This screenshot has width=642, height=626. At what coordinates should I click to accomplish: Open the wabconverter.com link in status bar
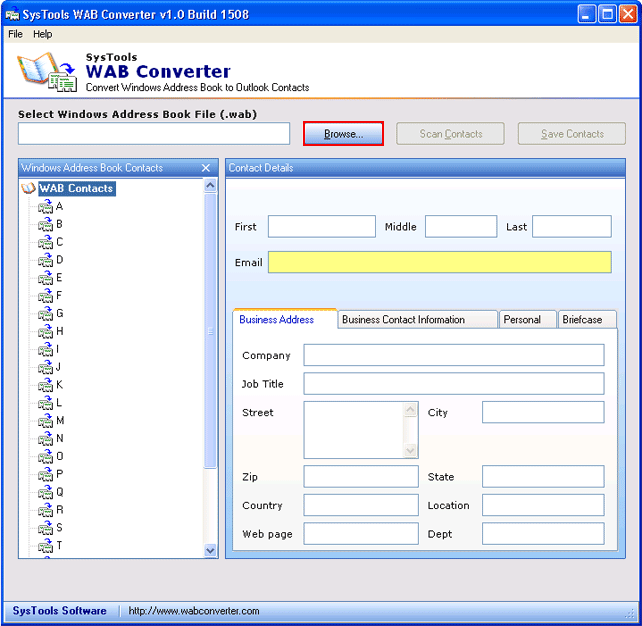tap(194, 611)
